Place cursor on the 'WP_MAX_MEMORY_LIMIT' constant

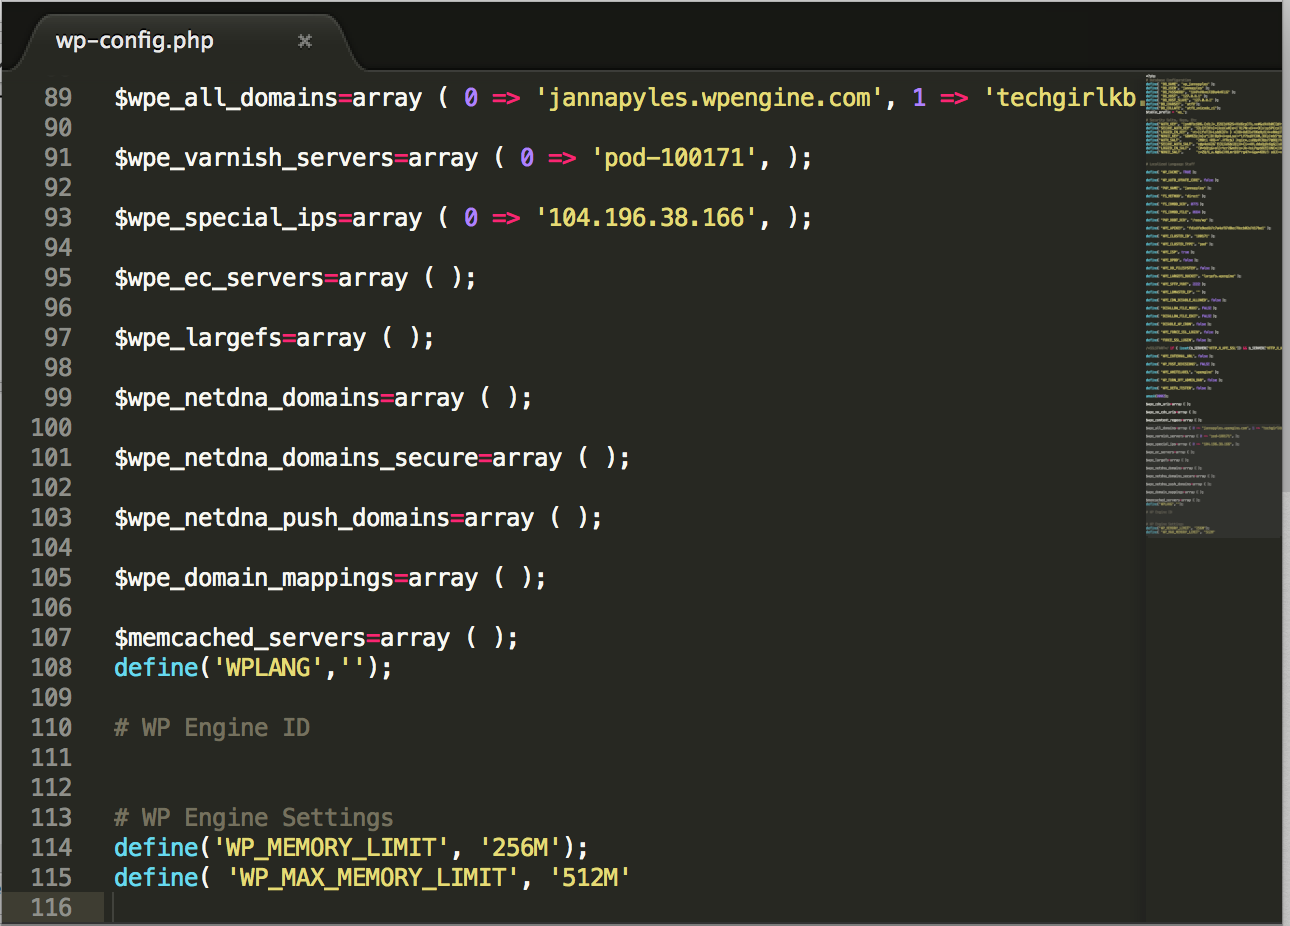[373, 878]
